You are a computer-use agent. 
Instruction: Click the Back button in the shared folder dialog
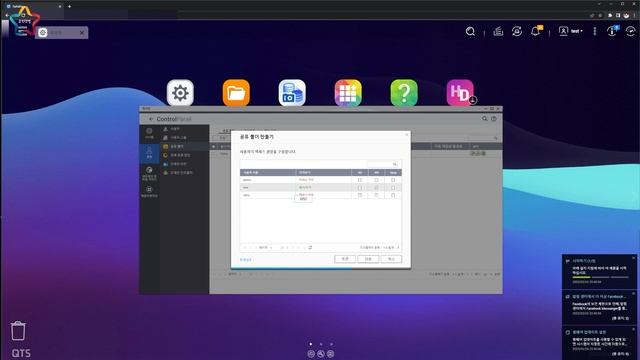pos(345,259)
